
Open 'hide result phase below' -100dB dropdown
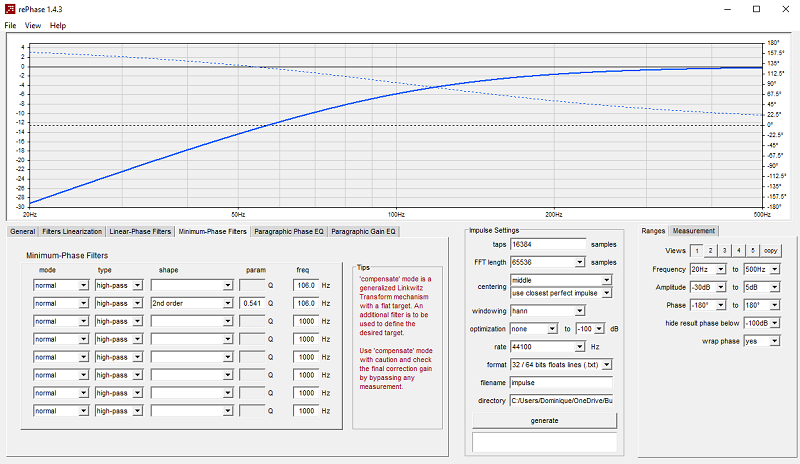click(761, 323)
